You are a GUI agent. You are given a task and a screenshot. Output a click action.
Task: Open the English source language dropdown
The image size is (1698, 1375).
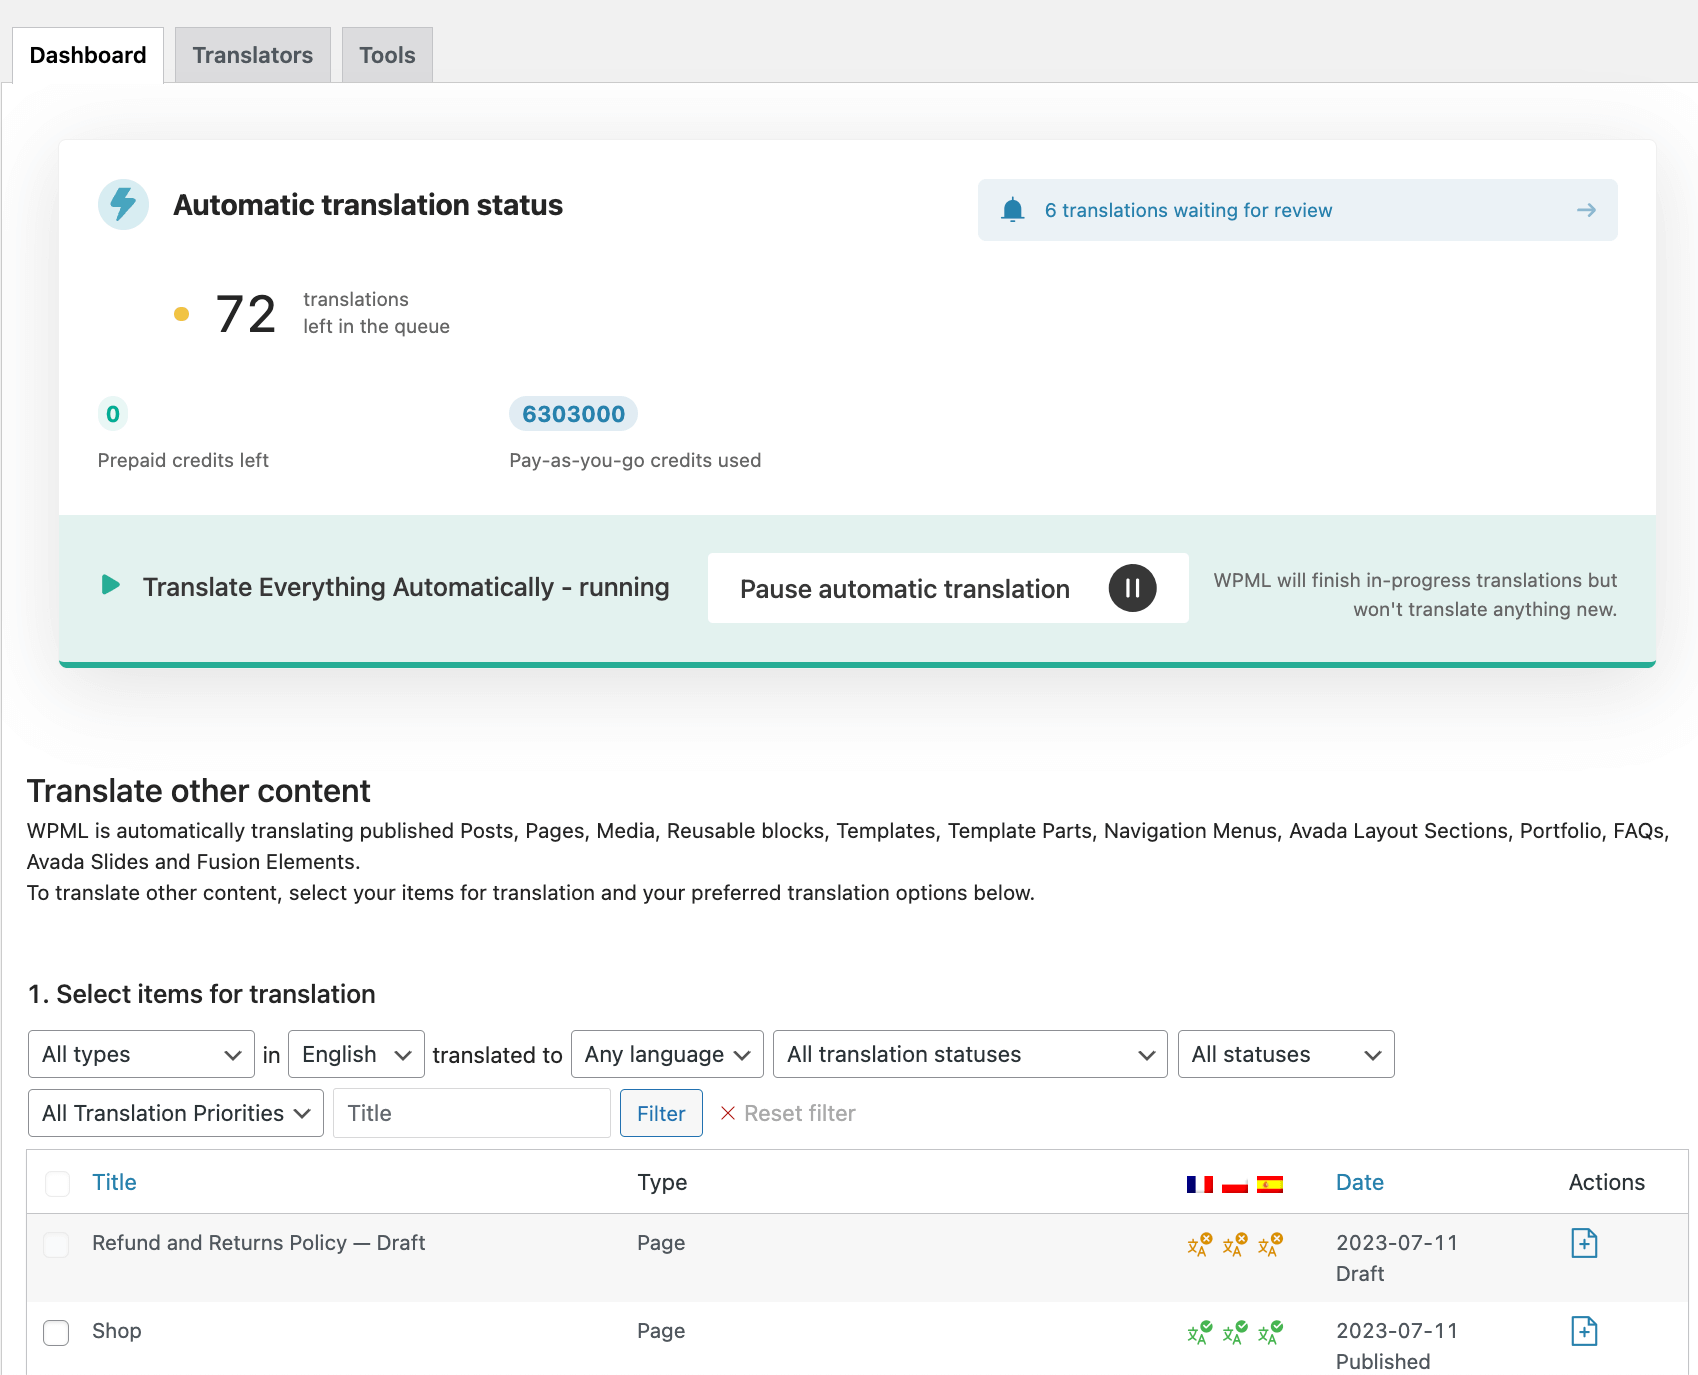point(356,1054)
